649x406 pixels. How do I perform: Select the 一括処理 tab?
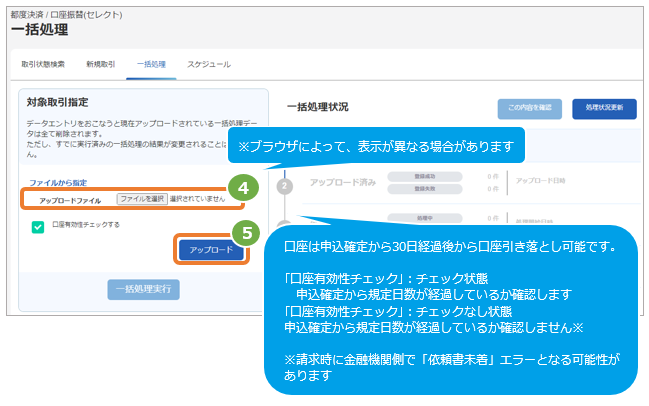point(151,64)
